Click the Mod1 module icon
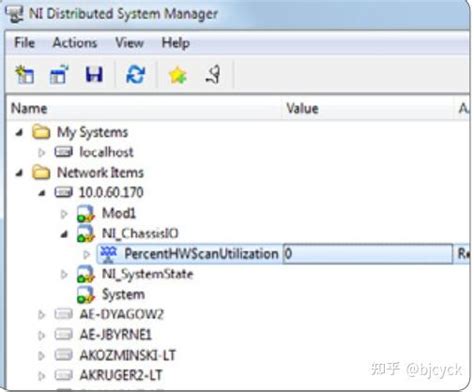Screen dimensions: 474x392 click(x=86, y=214)
